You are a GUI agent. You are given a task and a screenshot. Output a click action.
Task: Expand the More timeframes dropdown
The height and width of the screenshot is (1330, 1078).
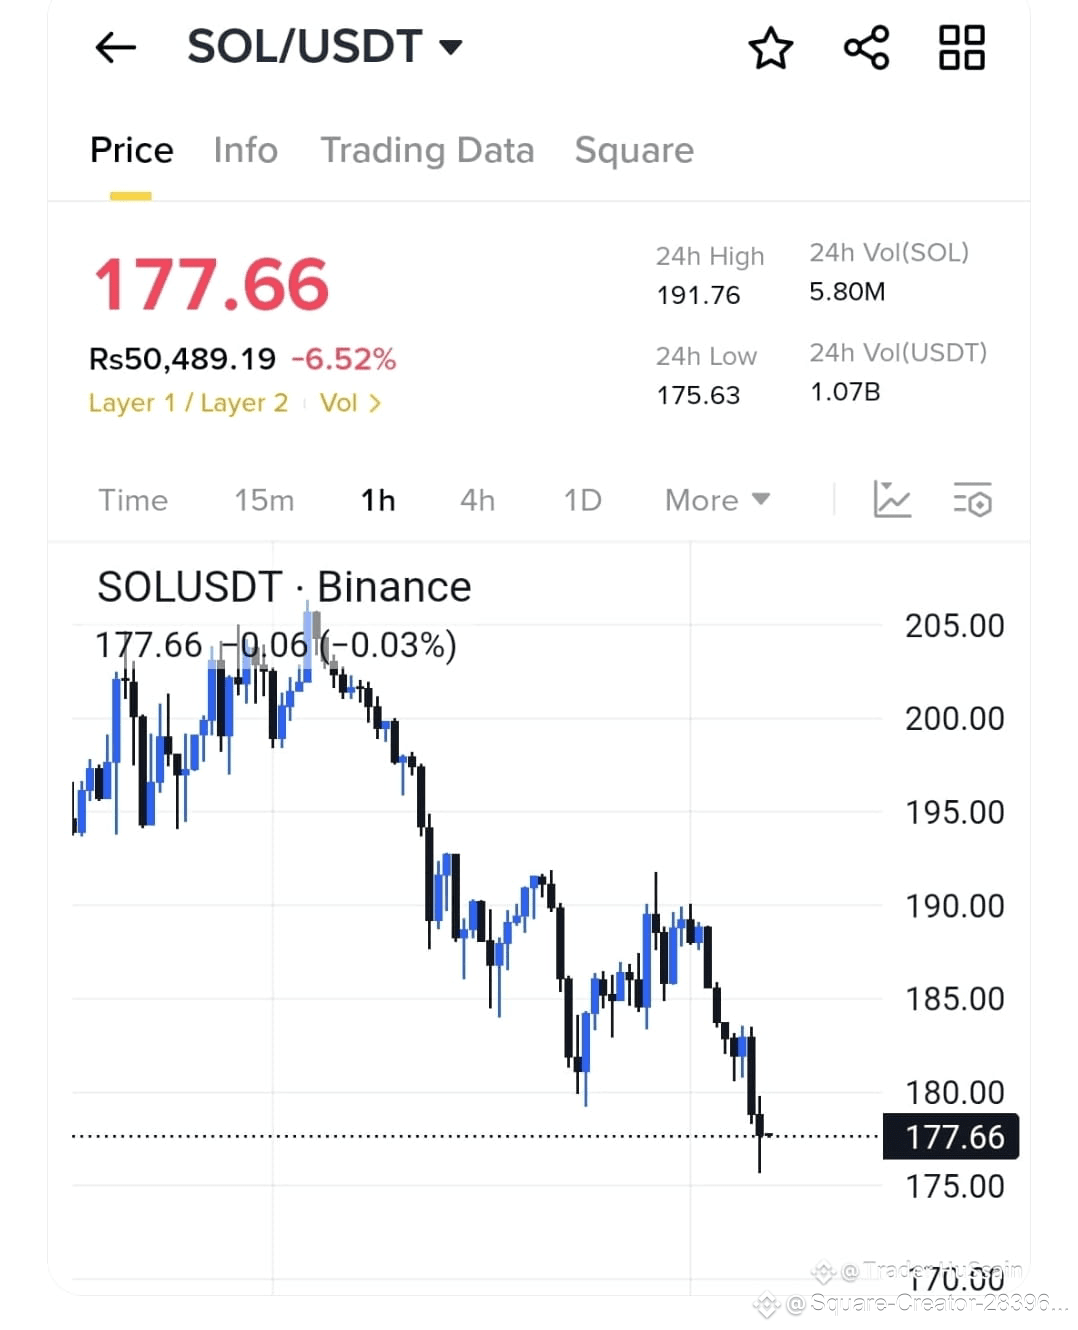[717, 500]
